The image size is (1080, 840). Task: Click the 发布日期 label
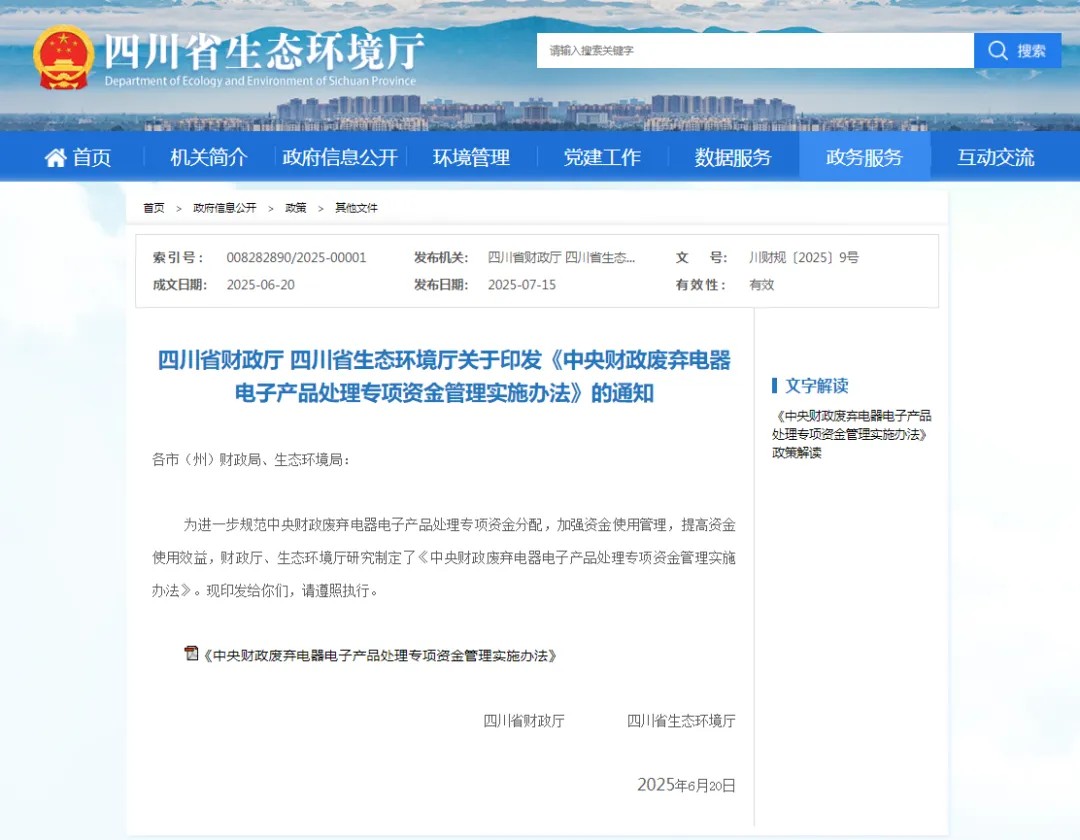click(441, 285)
